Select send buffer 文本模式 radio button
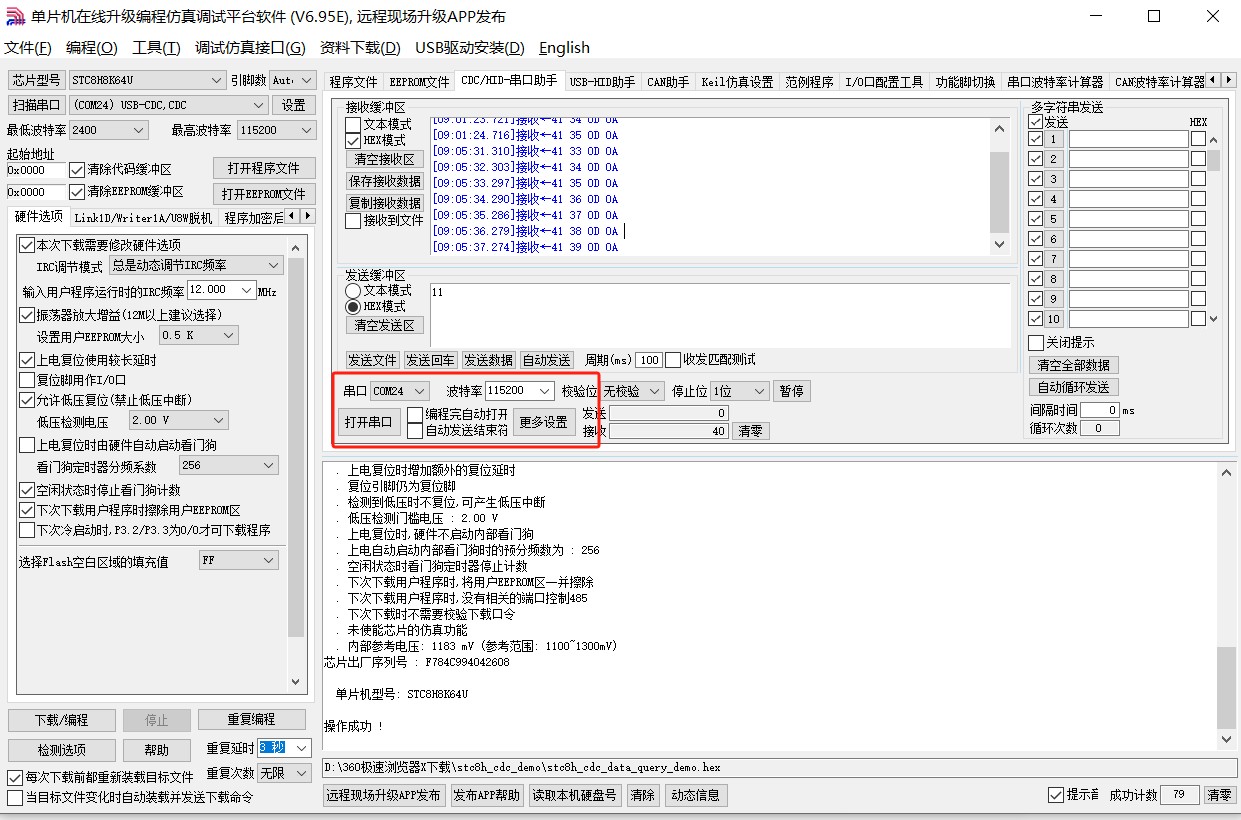1241x820 pixels. [353, 291]
